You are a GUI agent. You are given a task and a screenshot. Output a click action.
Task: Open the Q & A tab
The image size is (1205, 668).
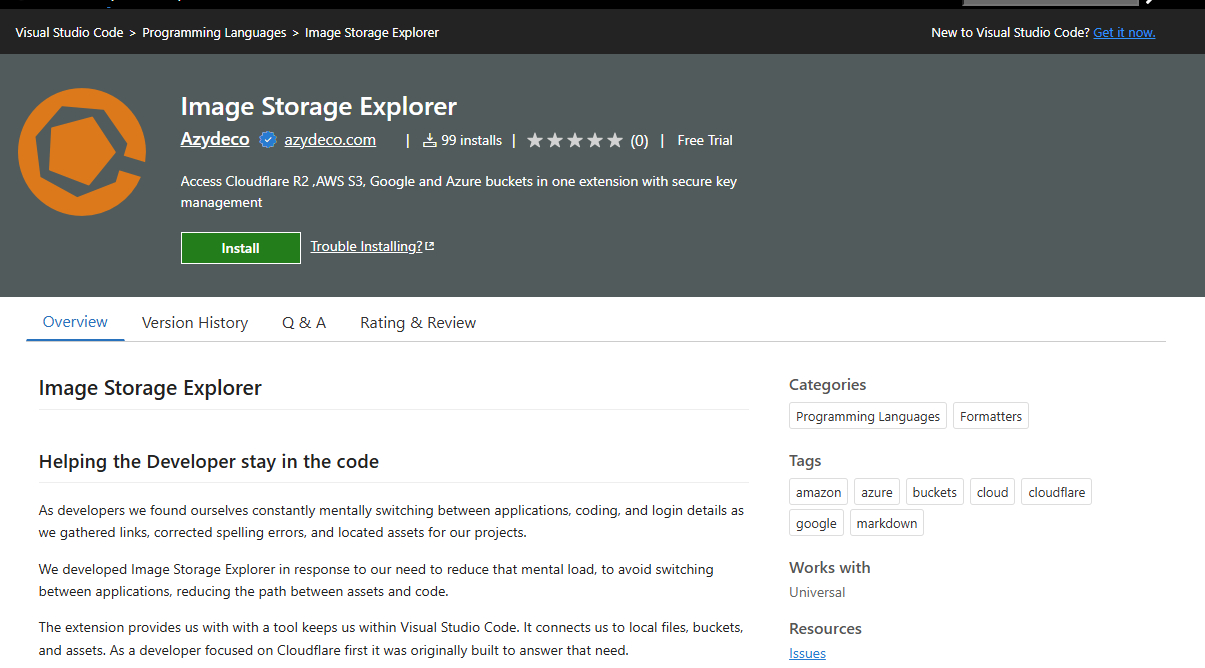[304, 323]
